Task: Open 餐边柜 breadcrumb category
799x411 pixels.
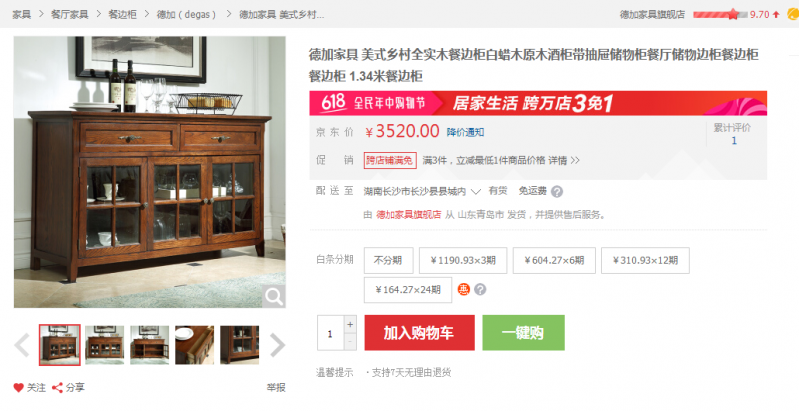Action: pos(122,14)
